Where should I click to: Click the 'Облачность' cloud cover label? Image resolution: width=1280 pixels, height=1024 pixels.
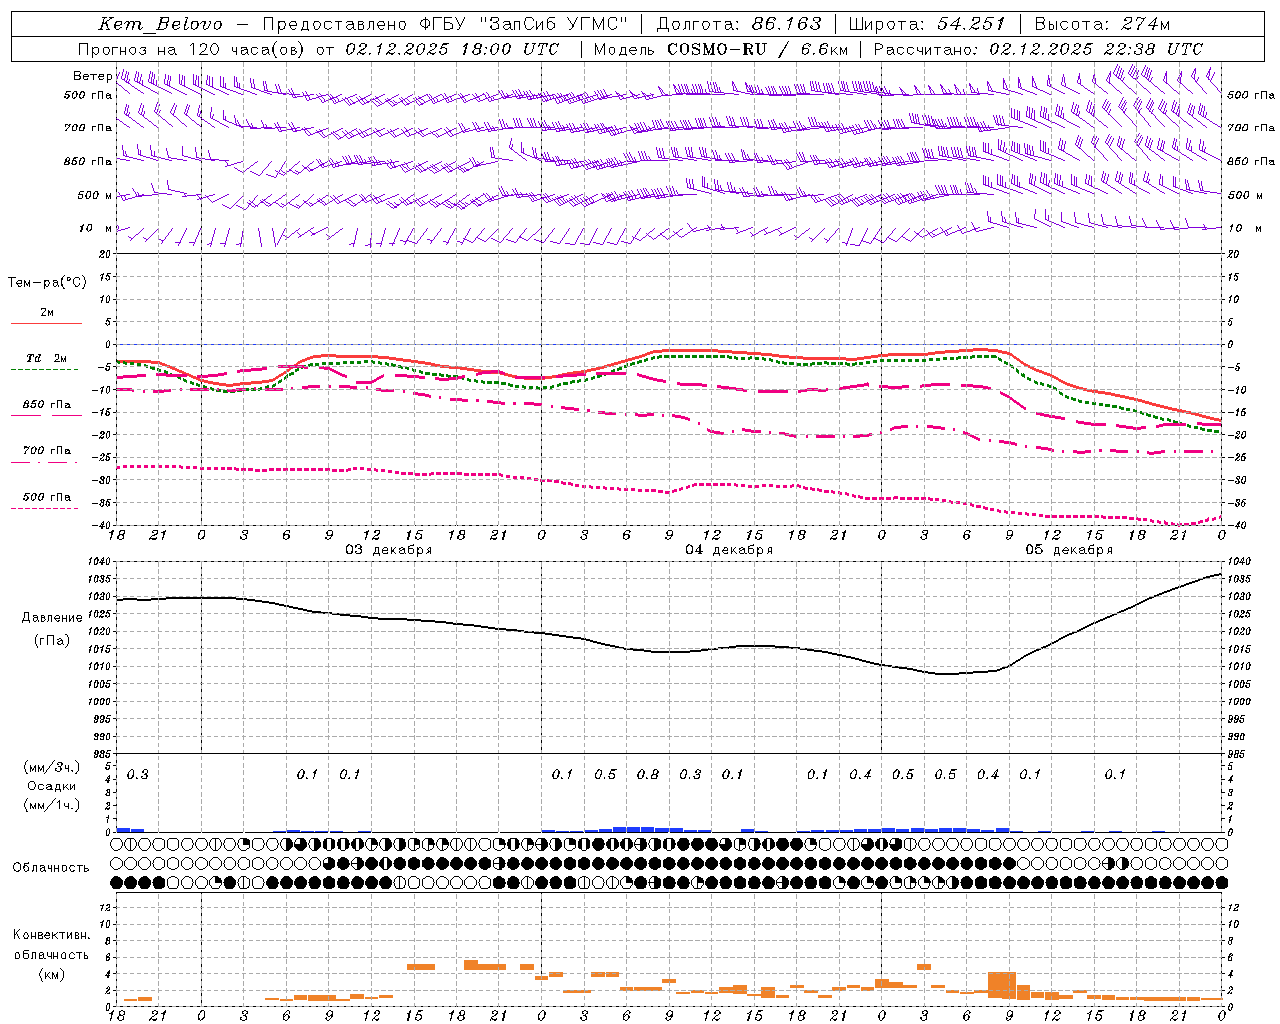51,868
